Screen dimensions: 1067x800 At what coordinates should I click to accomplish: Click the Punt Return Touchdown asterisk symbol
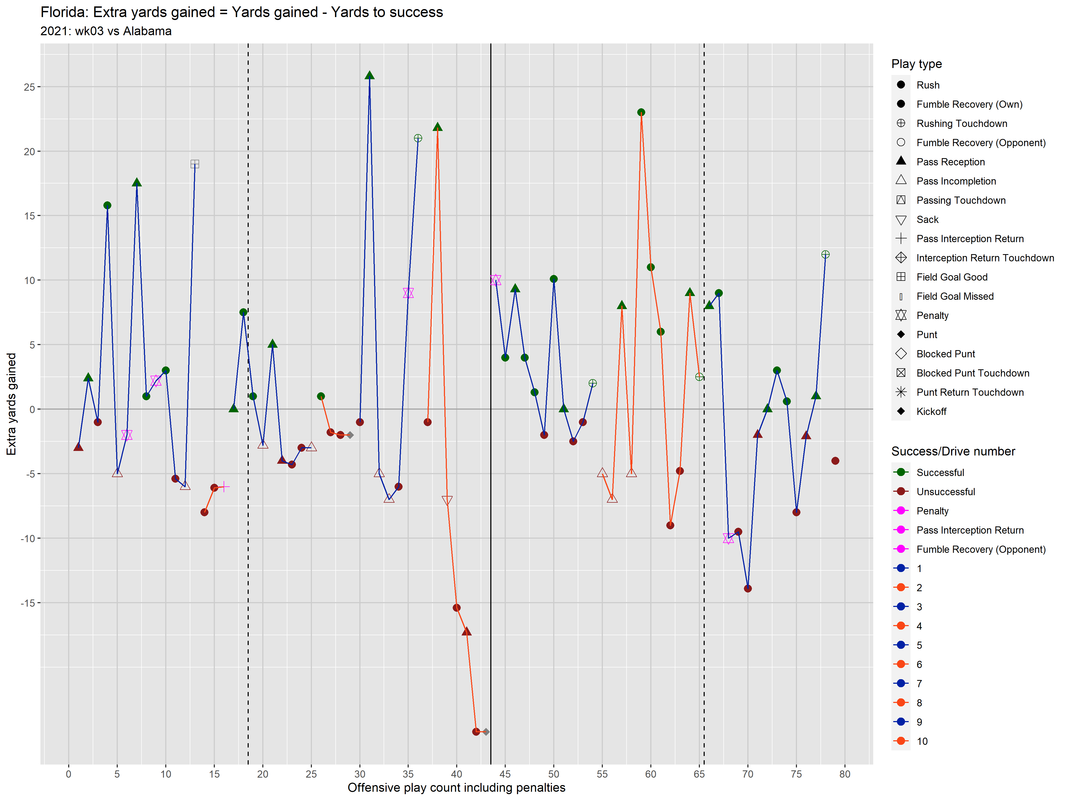pyautogui.click(x=900, y=392)
